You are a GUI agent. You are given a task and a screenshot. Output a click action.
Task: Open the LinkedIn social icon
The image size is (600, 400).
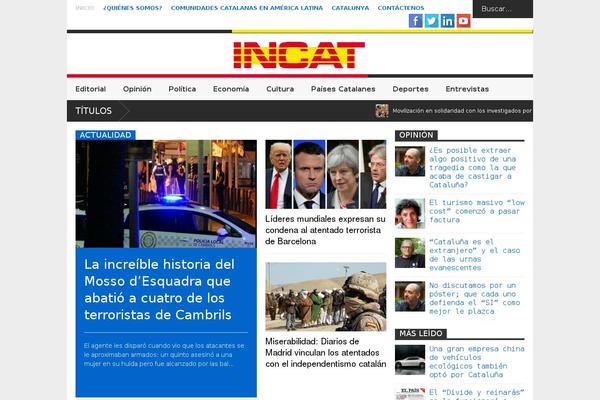coord(447,21)
